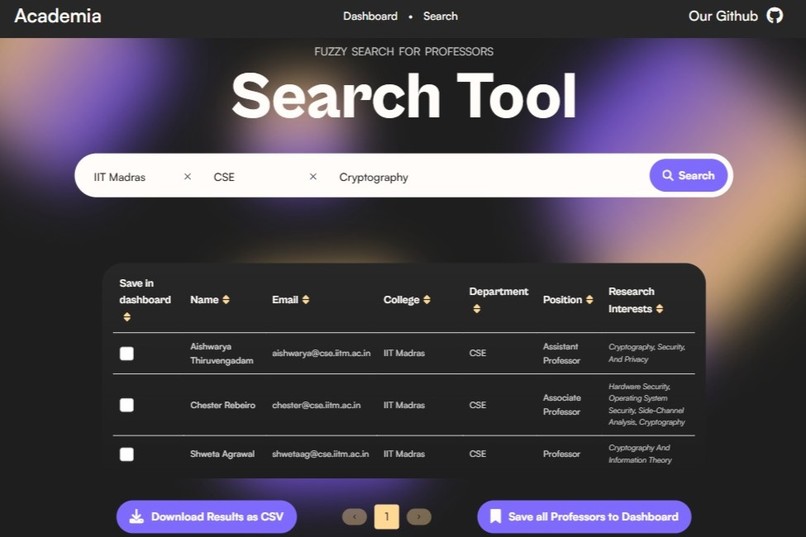Check the box for Shweta Agrawal

click(x=126, y=454)
